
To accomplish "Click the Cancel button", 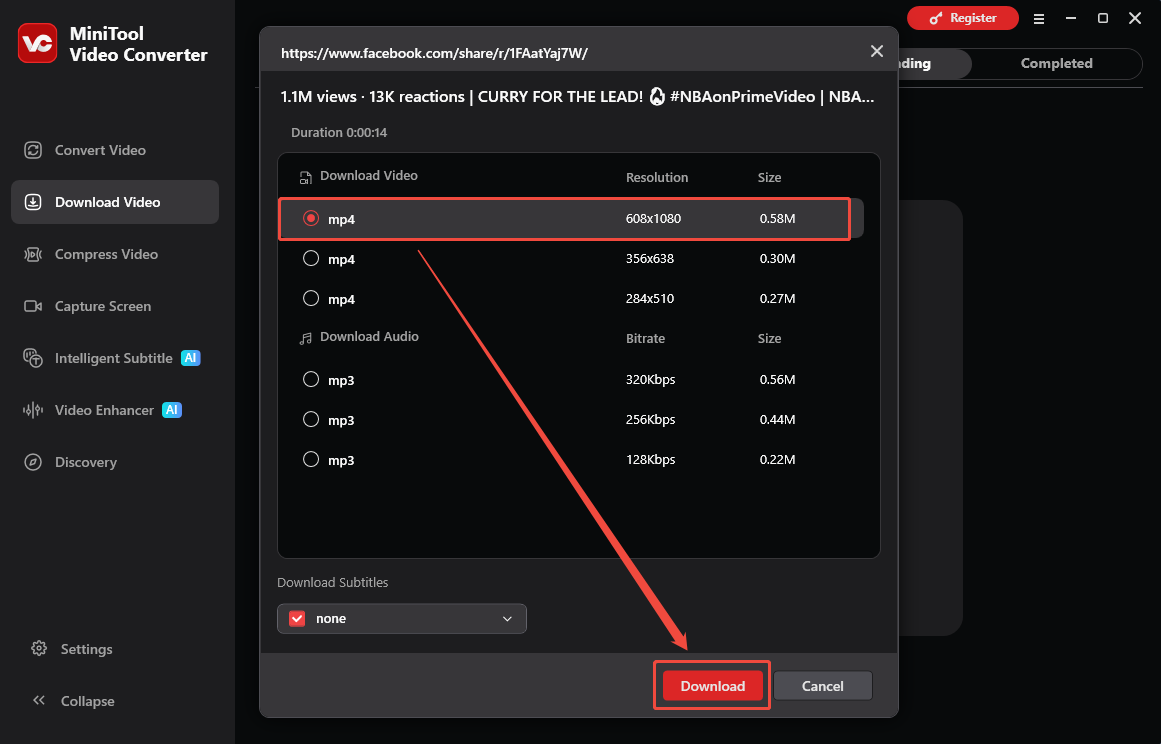I will (823, 686).
